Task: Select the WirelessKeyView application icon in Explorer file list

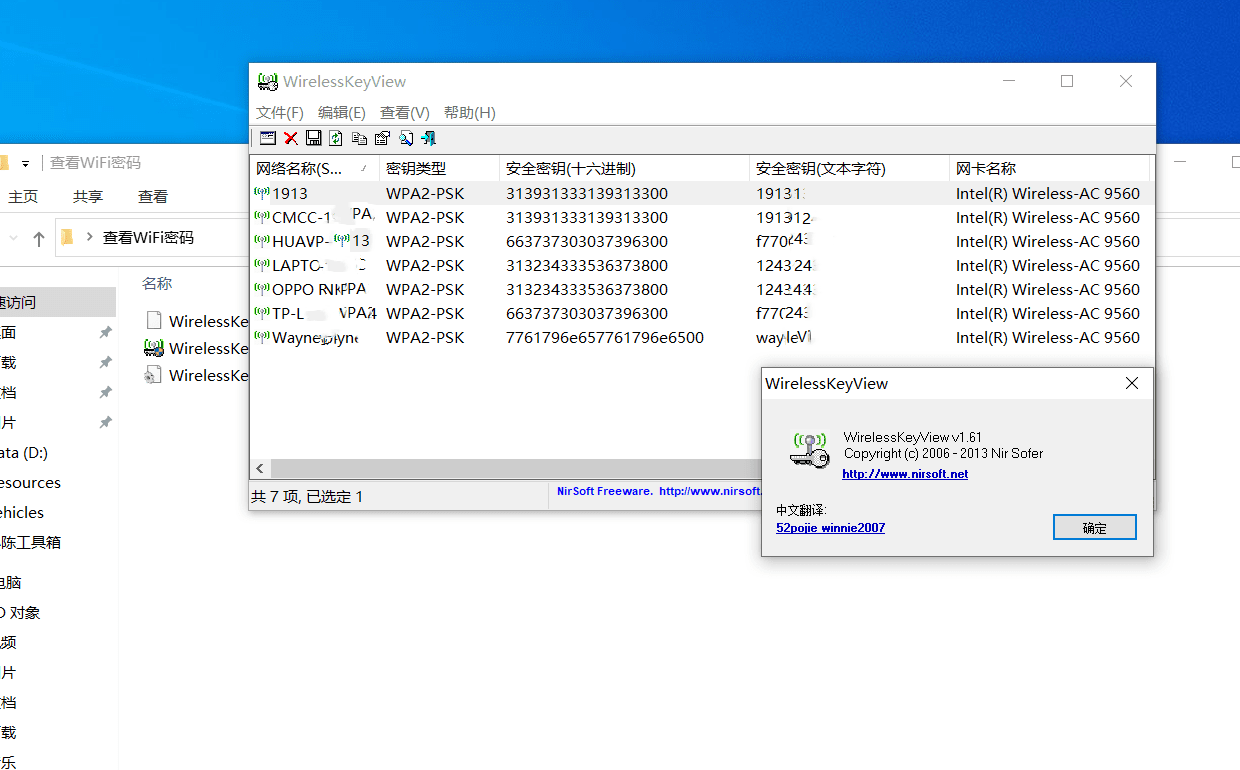Action: (154, 348)
